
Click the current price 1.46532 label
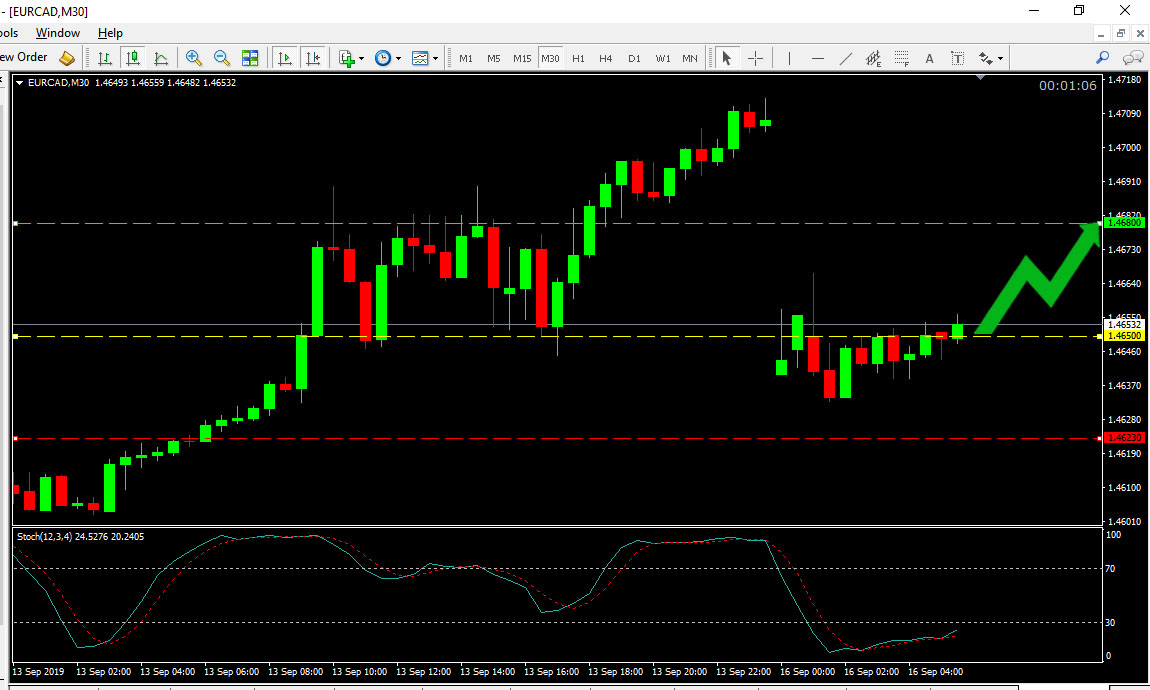[1124, 324]
